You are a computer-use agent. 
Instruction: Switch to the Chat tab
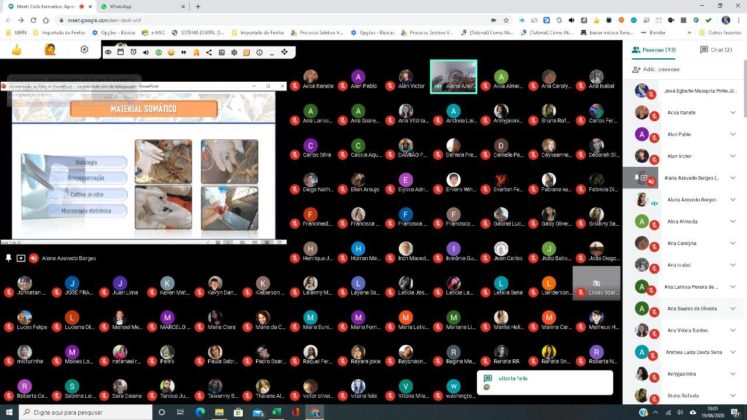click(x=716, y=50)
